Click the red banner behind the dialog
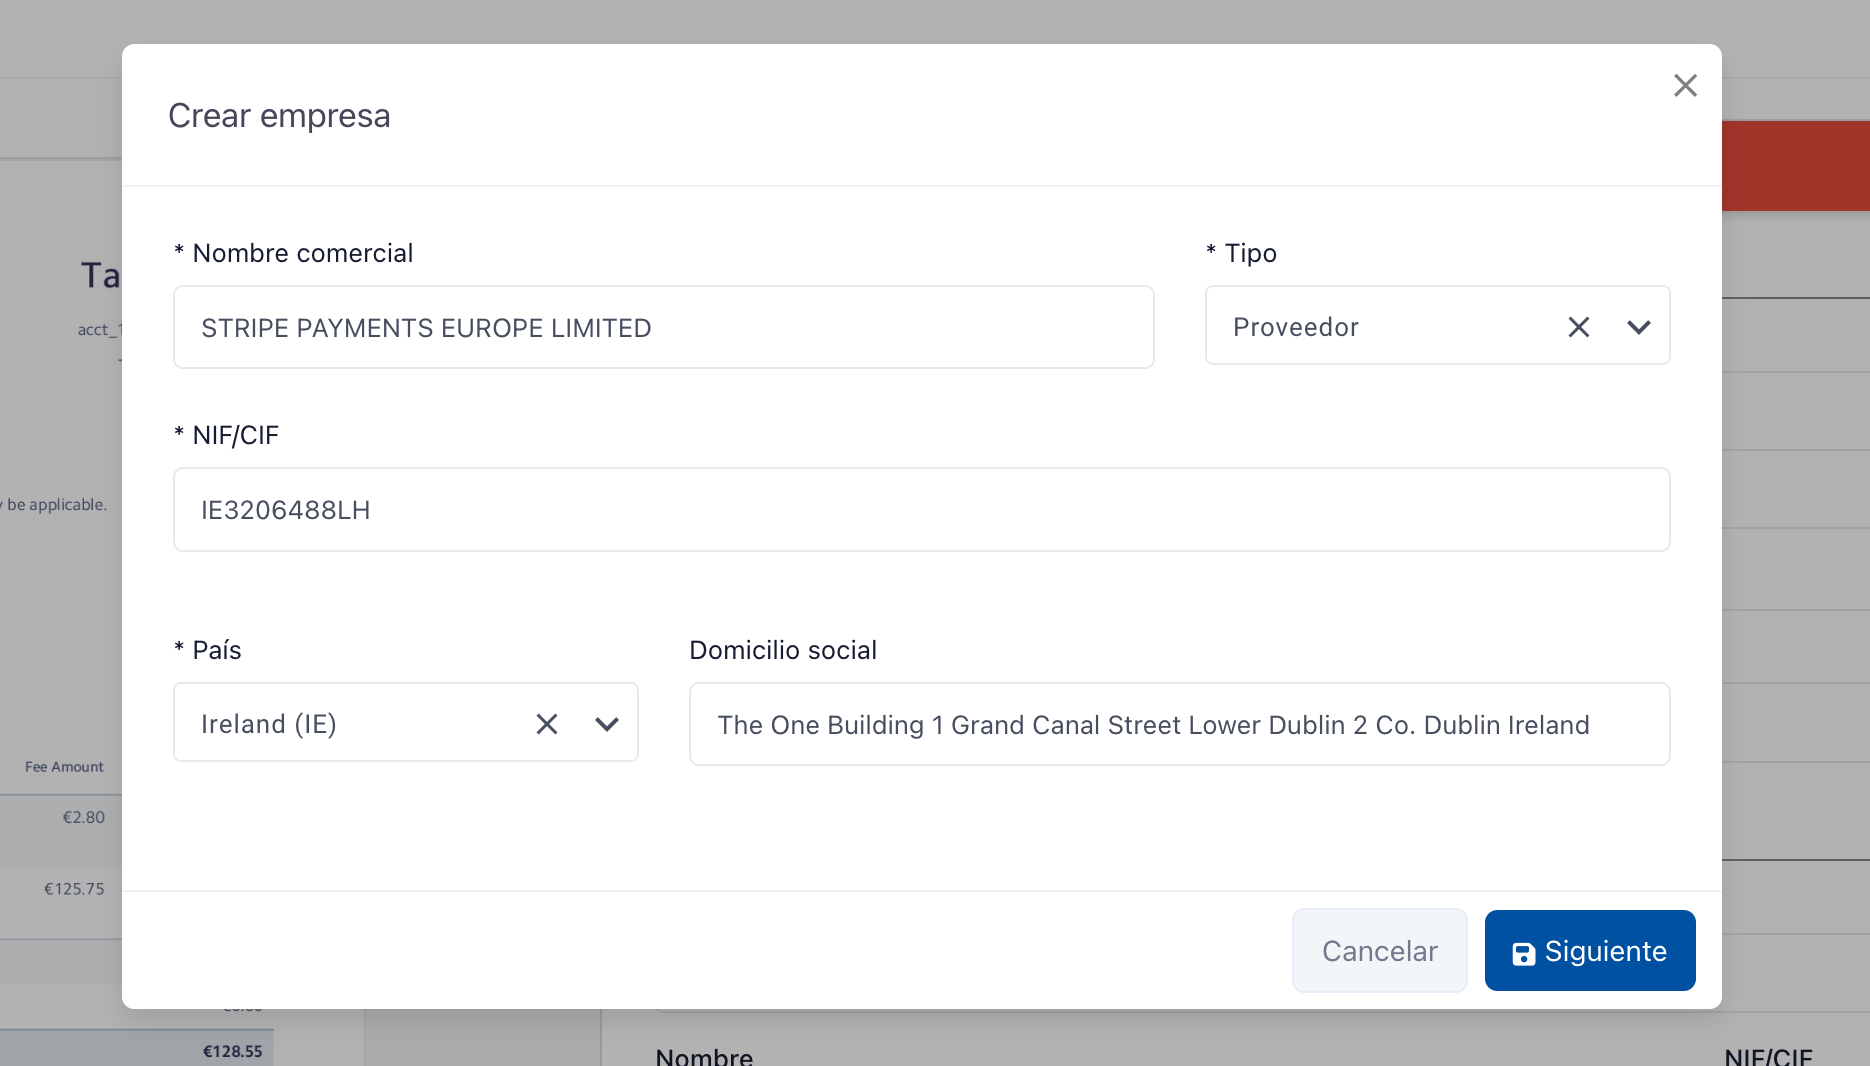This screenshot has width=1870, height=1066. coord(1795,166)
